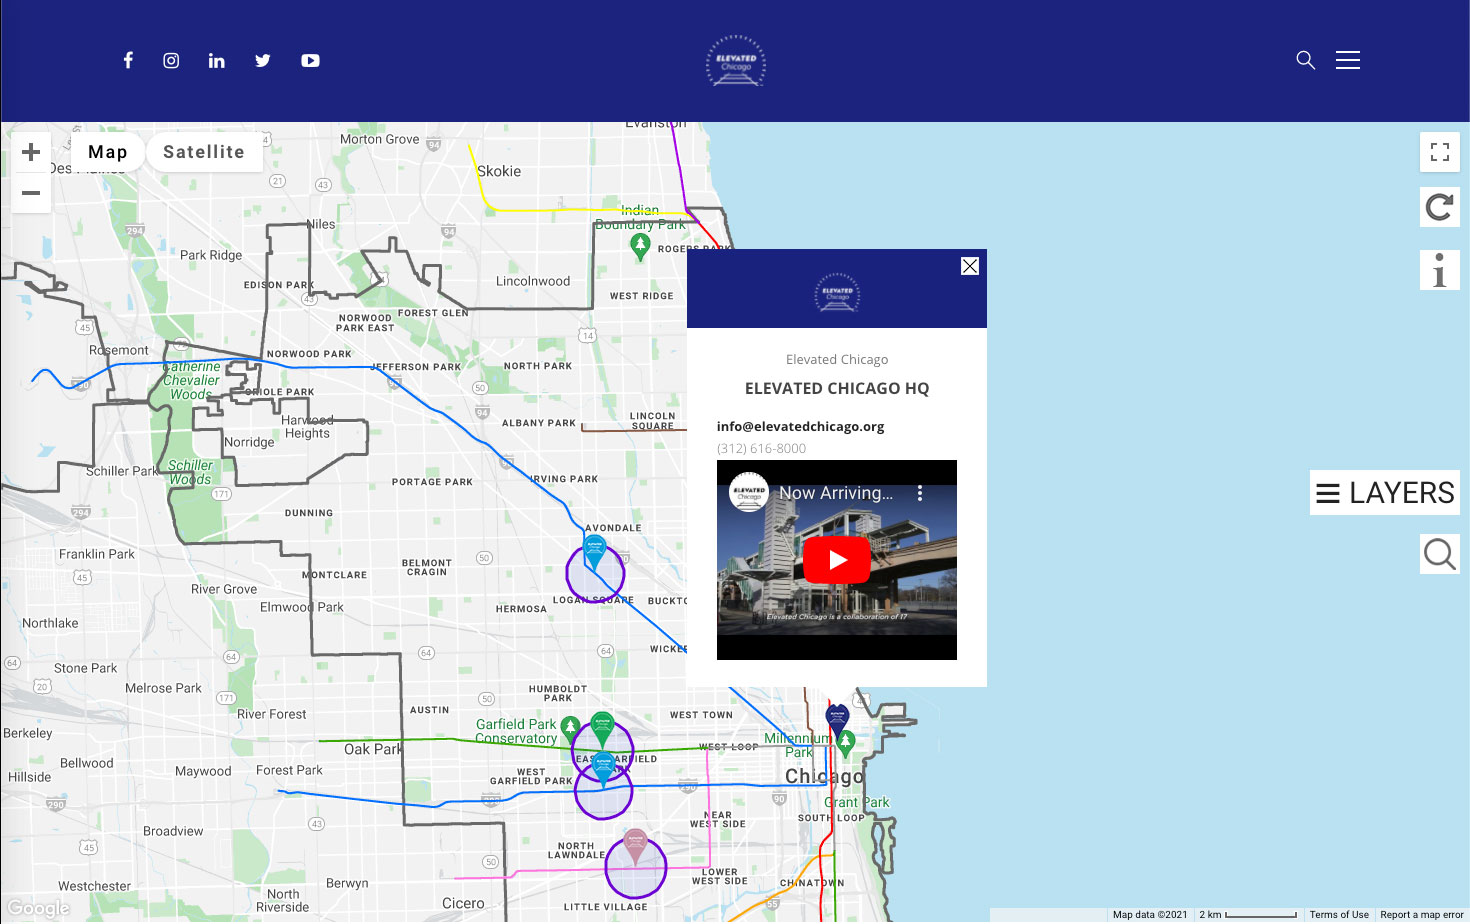Open the Twitter profile icon
The width and height of the screenshot is (1470, 924).
pyautogui.click(x=262, y=60)
